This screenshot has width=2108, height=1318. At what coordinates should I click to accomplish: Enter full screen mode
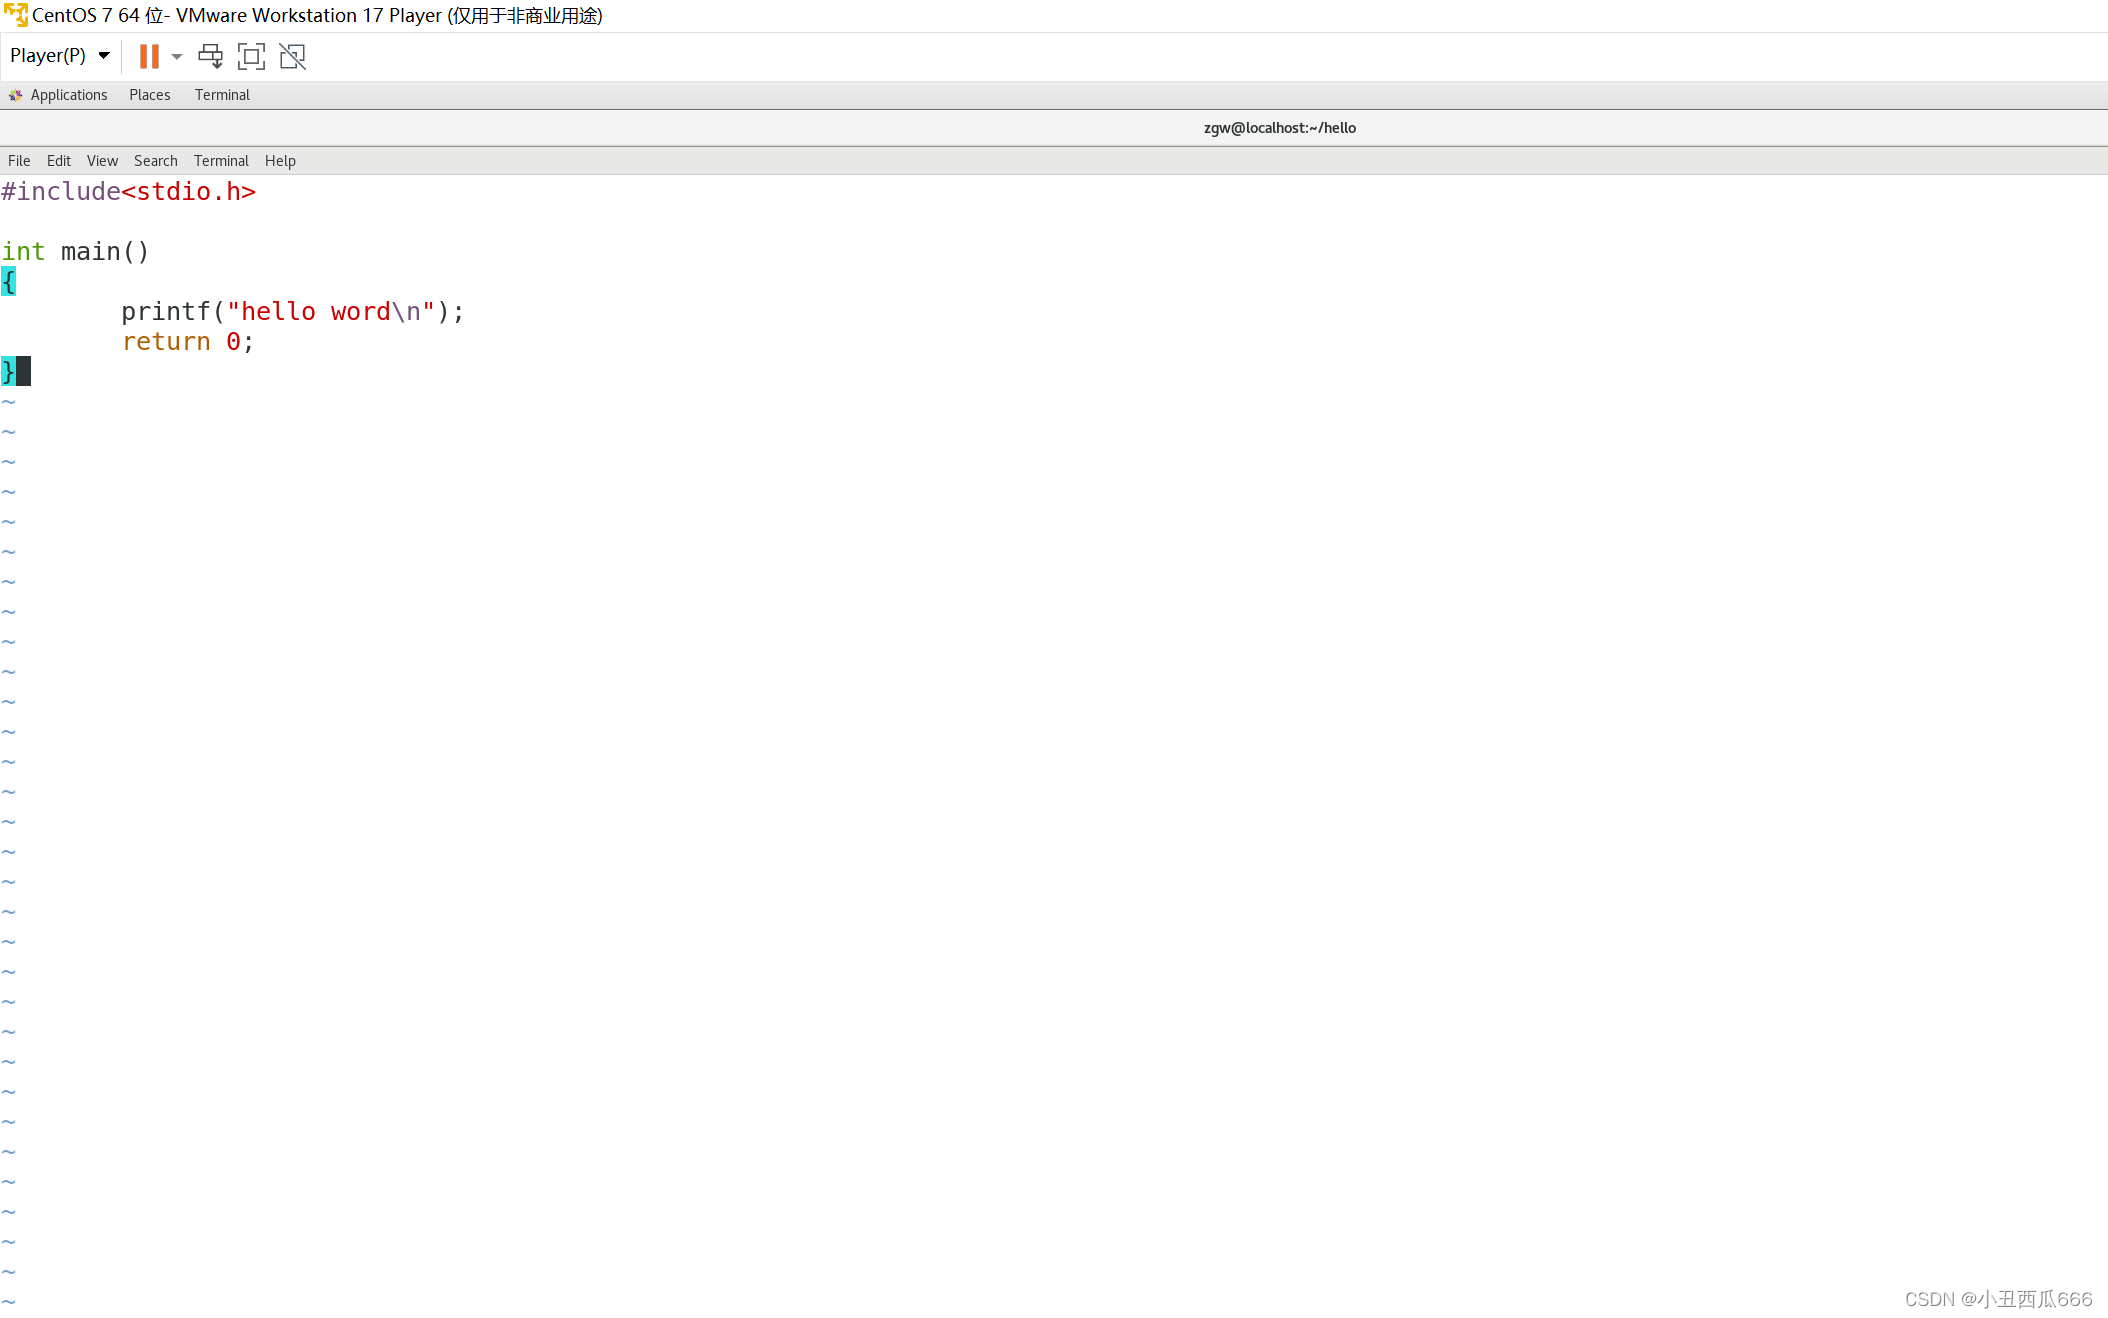[251, 56]
